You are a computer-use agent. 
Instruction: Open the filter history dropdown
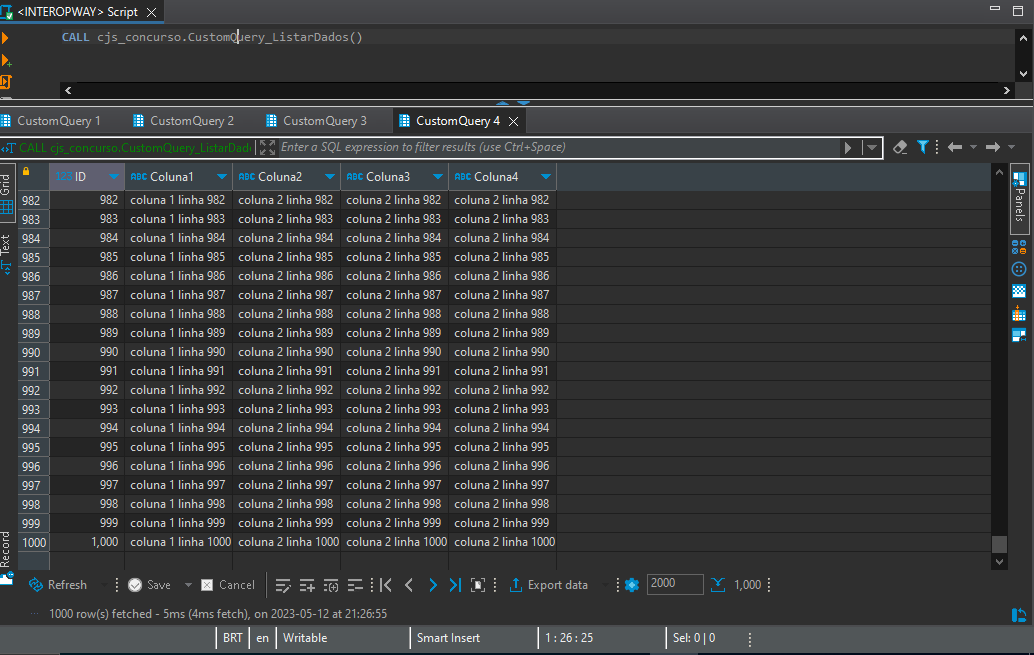click(x=872, y=147)
